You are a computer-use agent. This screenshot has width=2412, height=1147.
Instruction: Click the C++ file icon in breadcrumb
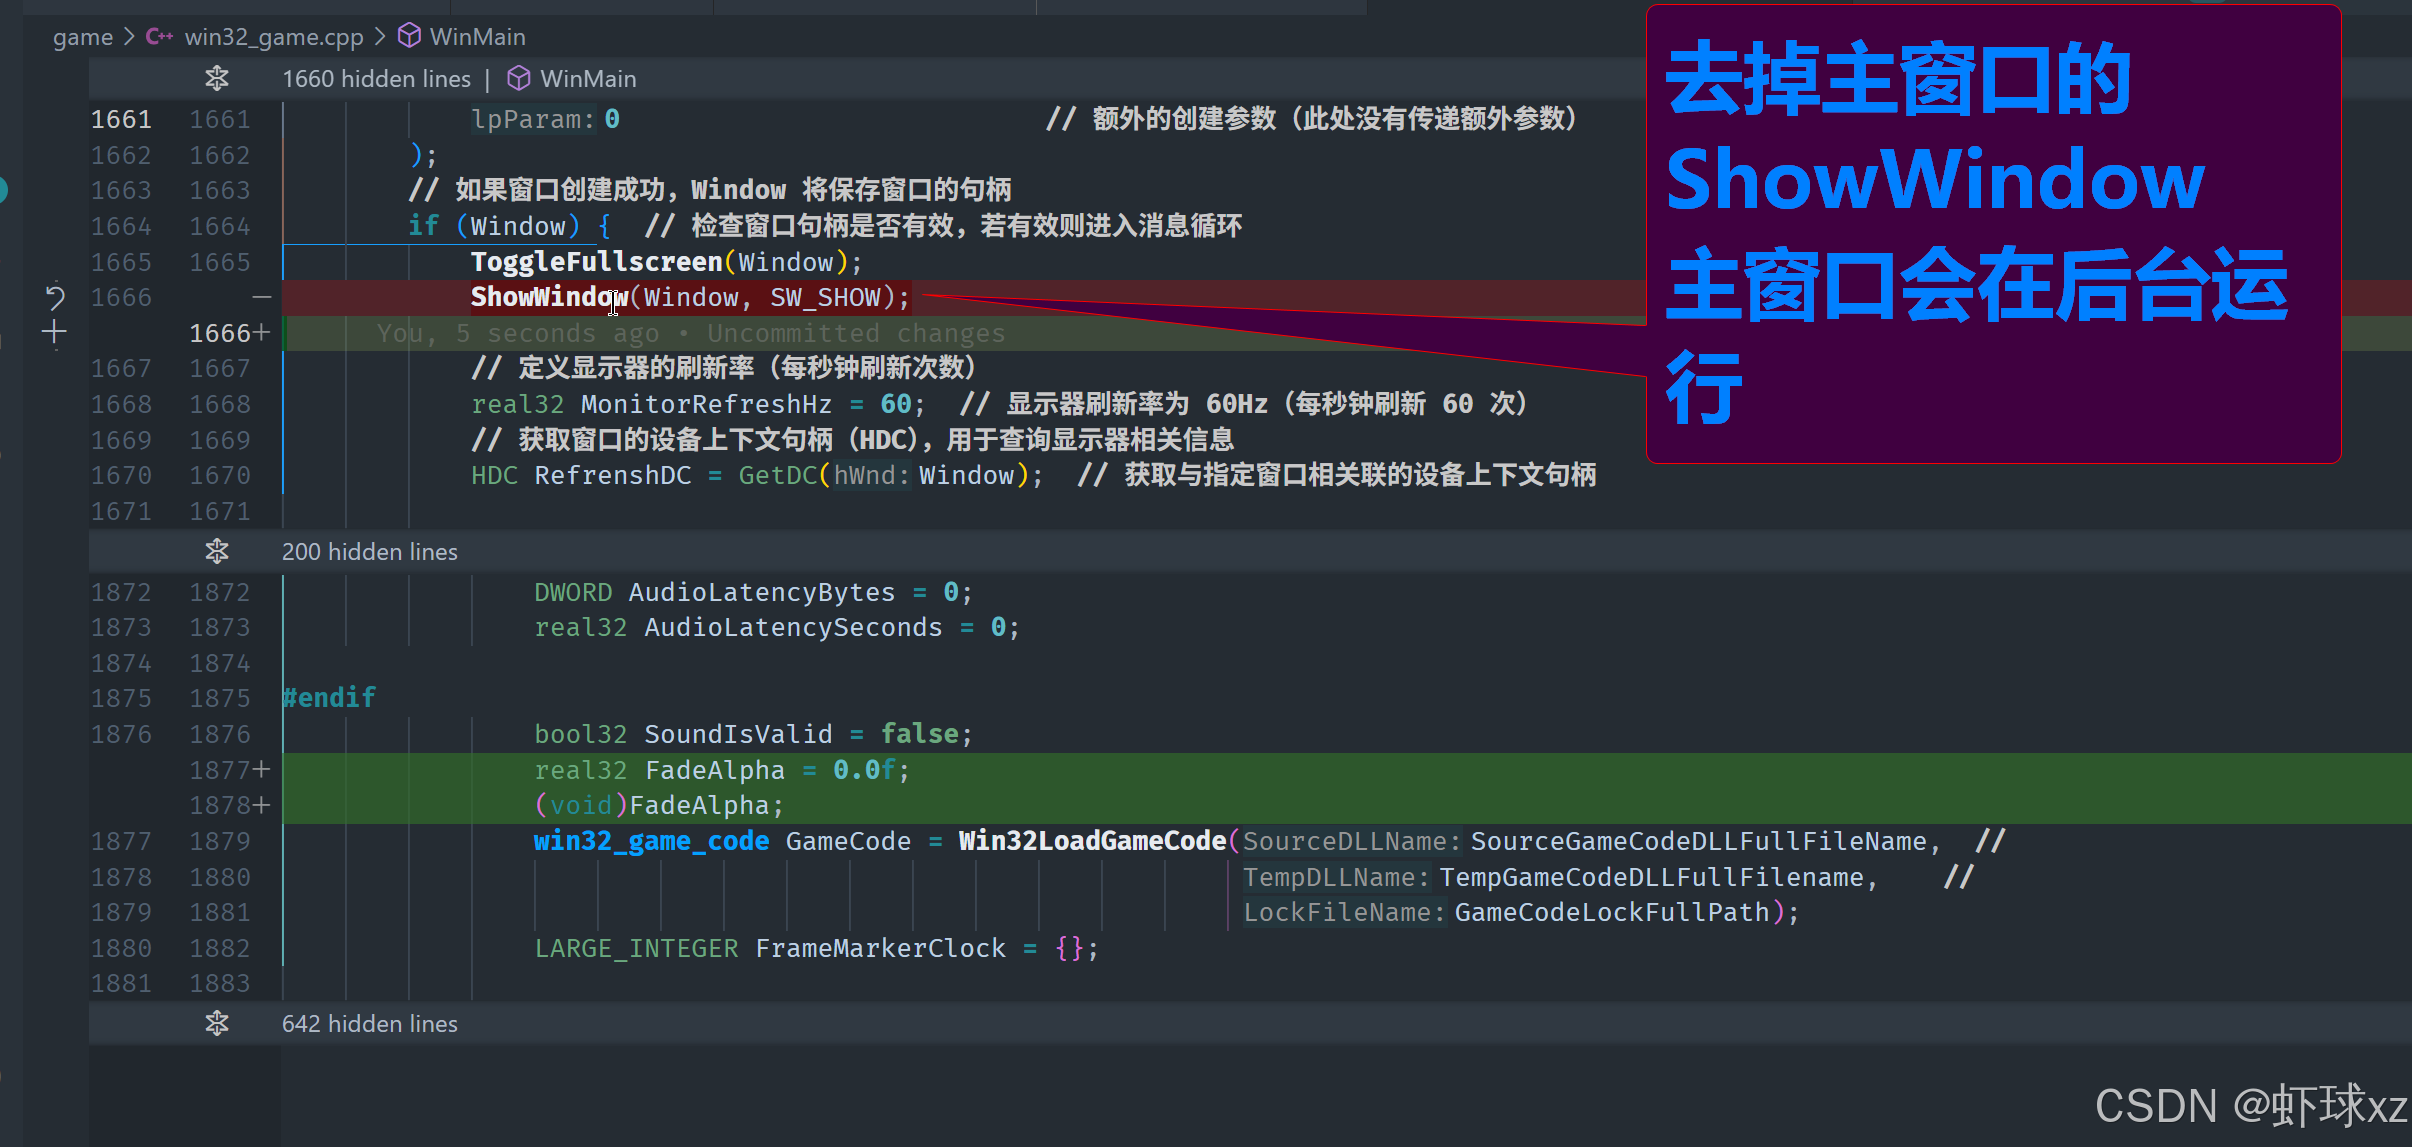159,37
